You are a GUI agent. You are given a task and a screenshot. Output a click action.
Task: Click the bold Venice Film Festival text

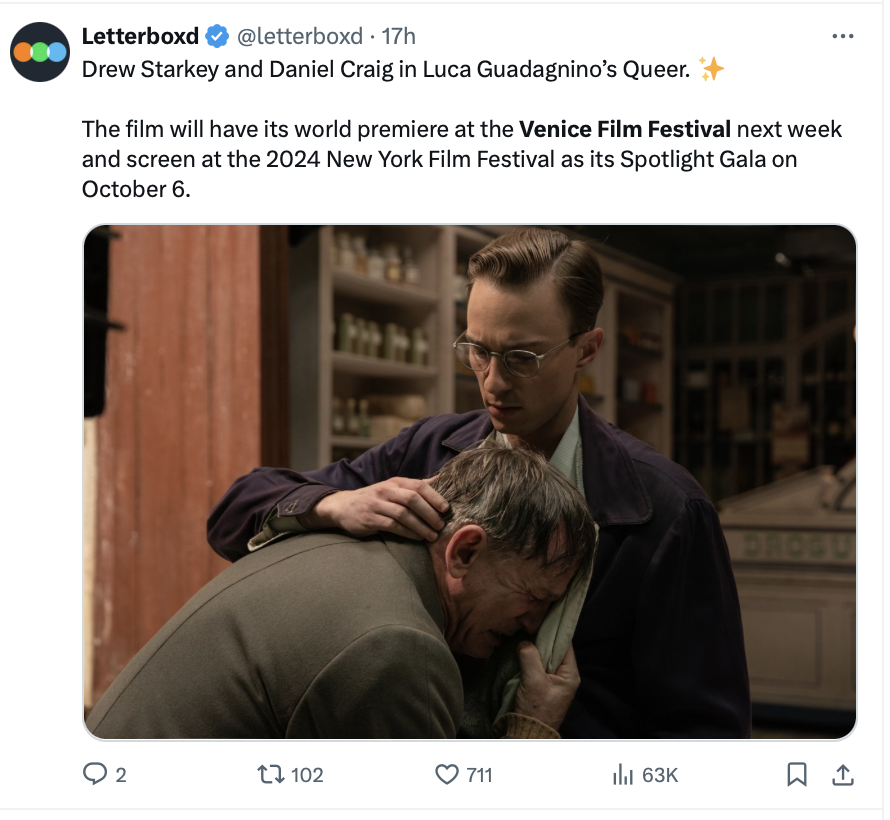tap(625, 129)
